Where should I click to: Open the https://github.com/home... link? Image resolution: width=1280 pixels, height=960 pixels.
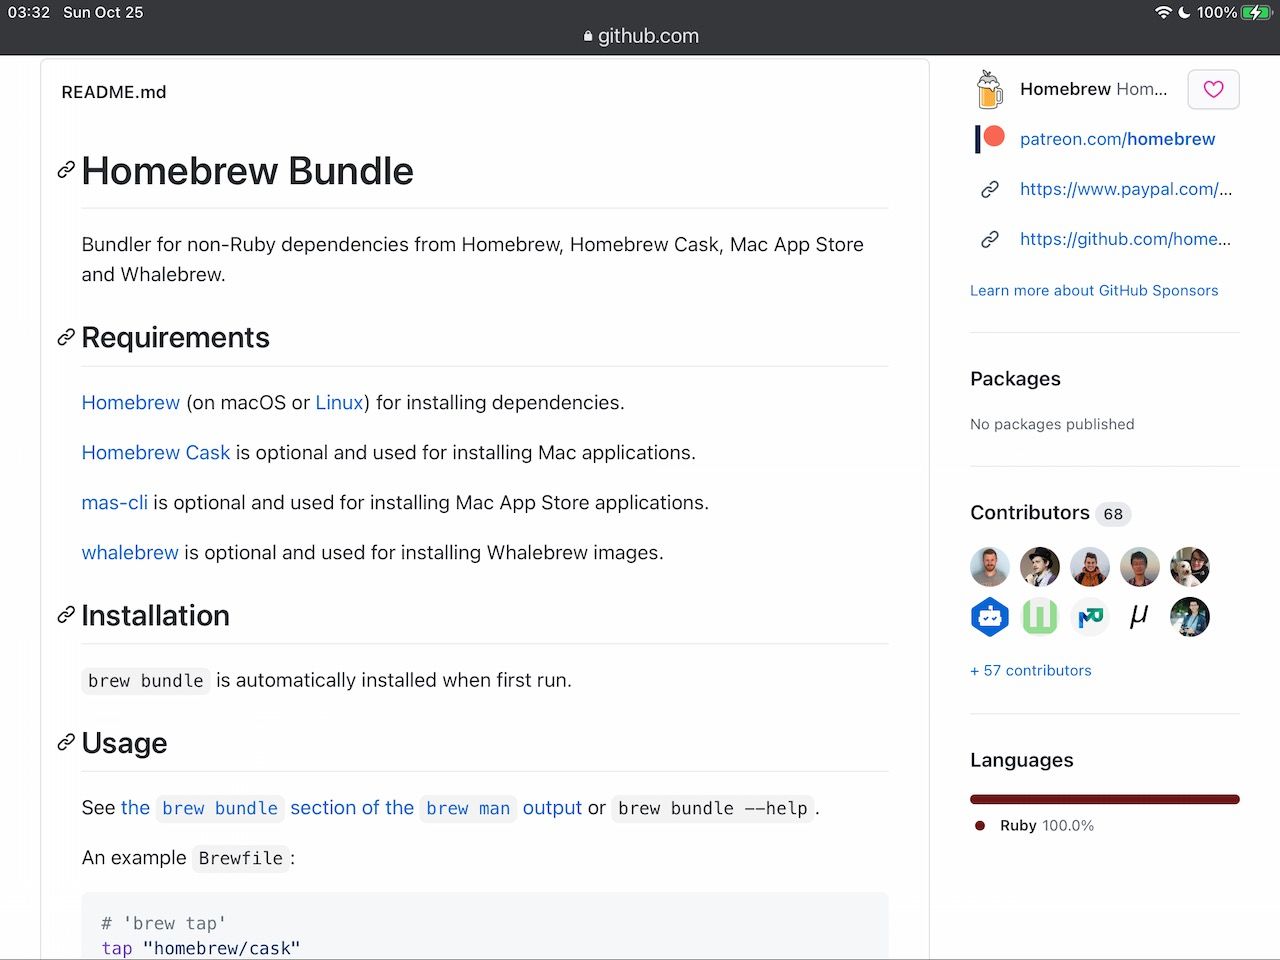pos(1125,239)
